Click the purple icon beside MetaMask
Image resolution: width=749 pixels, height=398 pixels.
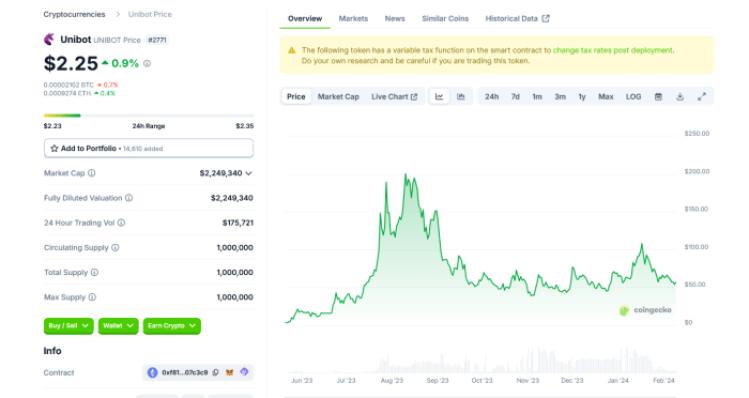pyautogui.click(x=245, y=372)
